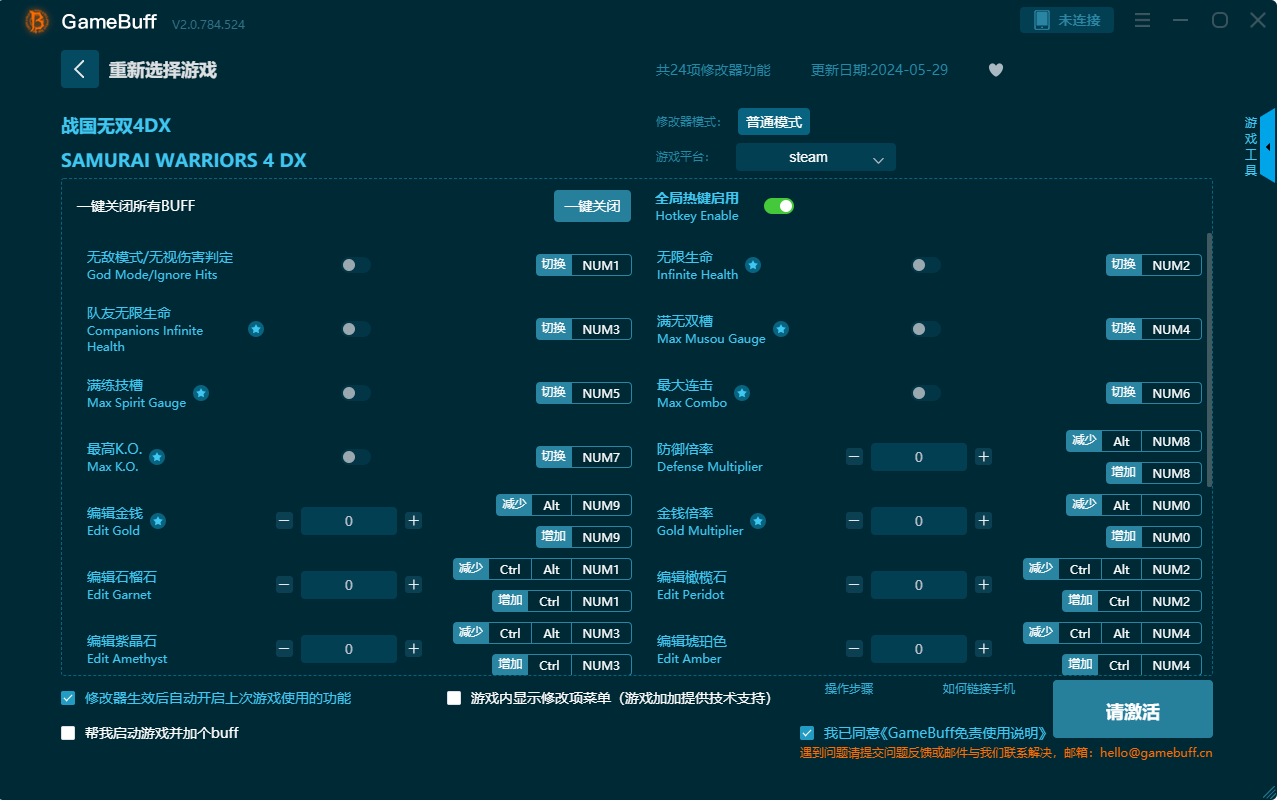Uncheck GameBuff disclaimer agreement checkbox
1277x800 pixels.
(807, 733)
